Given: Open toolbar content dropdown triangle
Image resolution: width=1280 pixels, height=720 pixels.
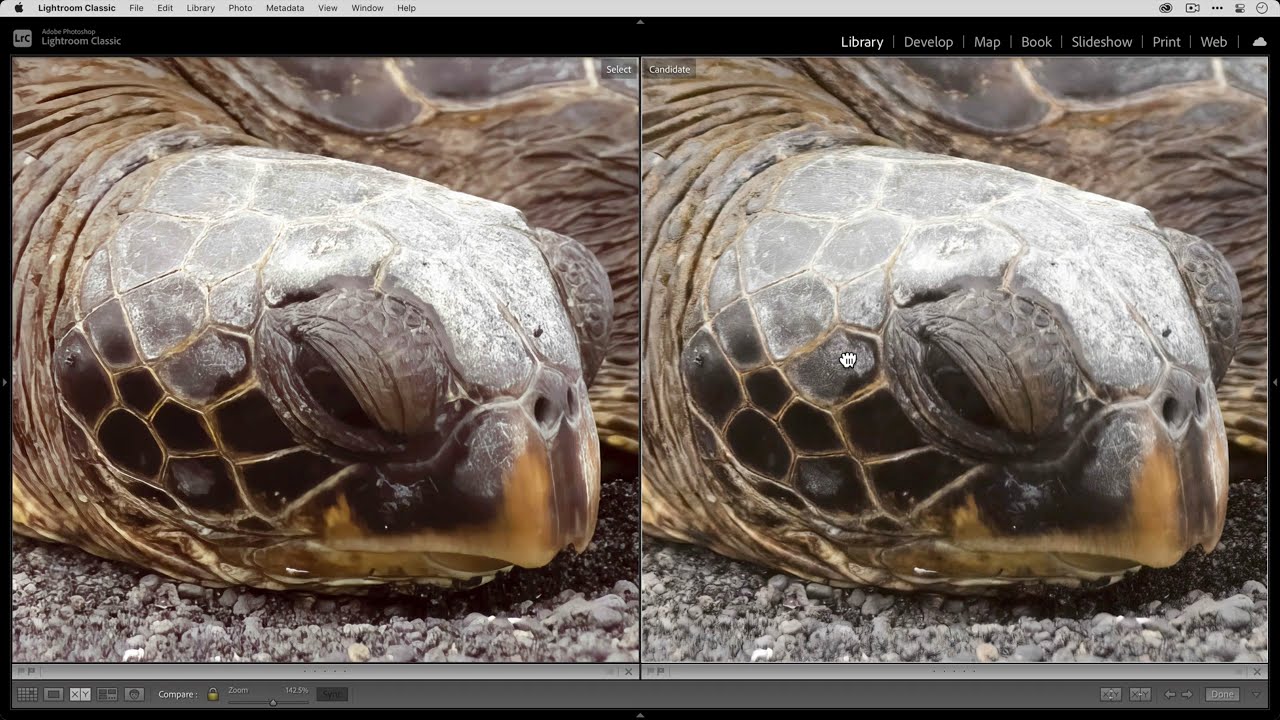Looking at the screenshot, I should click(x=1257, y=694).
